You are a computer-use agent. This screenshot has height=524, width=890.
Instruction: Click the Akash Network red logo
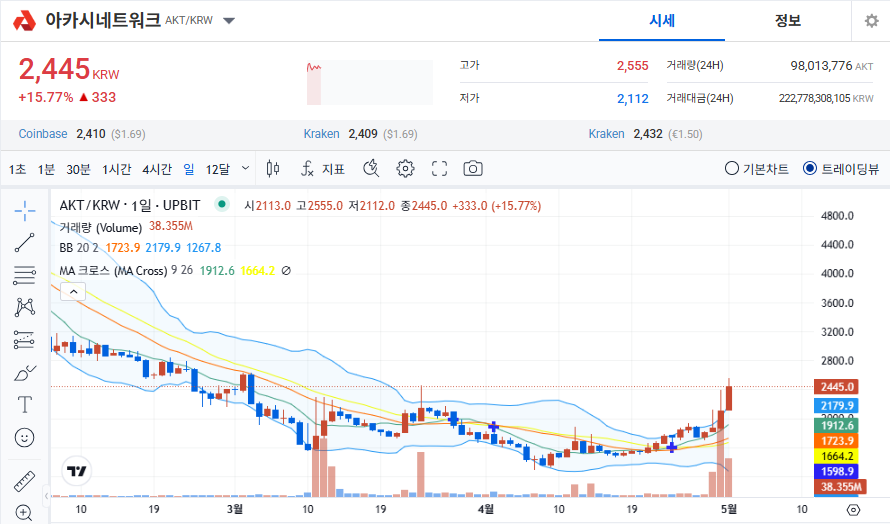click(24, 21)
